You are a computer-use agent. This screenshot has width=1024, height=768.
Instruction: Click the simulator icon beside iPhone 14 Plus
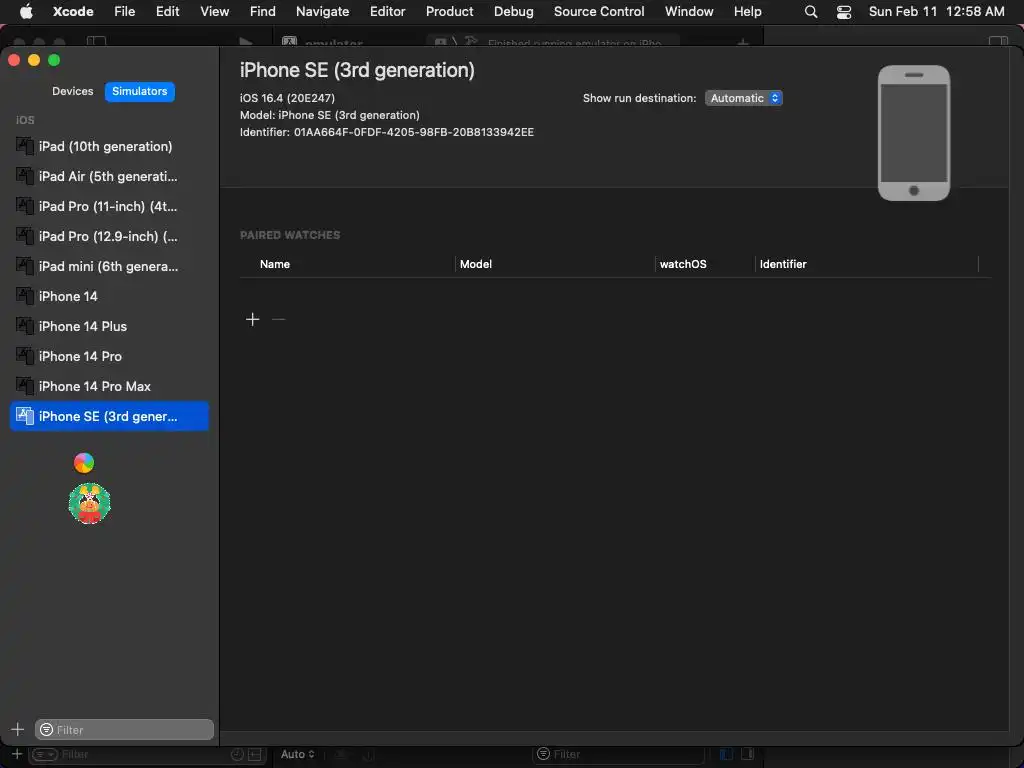tap(25, 326)
